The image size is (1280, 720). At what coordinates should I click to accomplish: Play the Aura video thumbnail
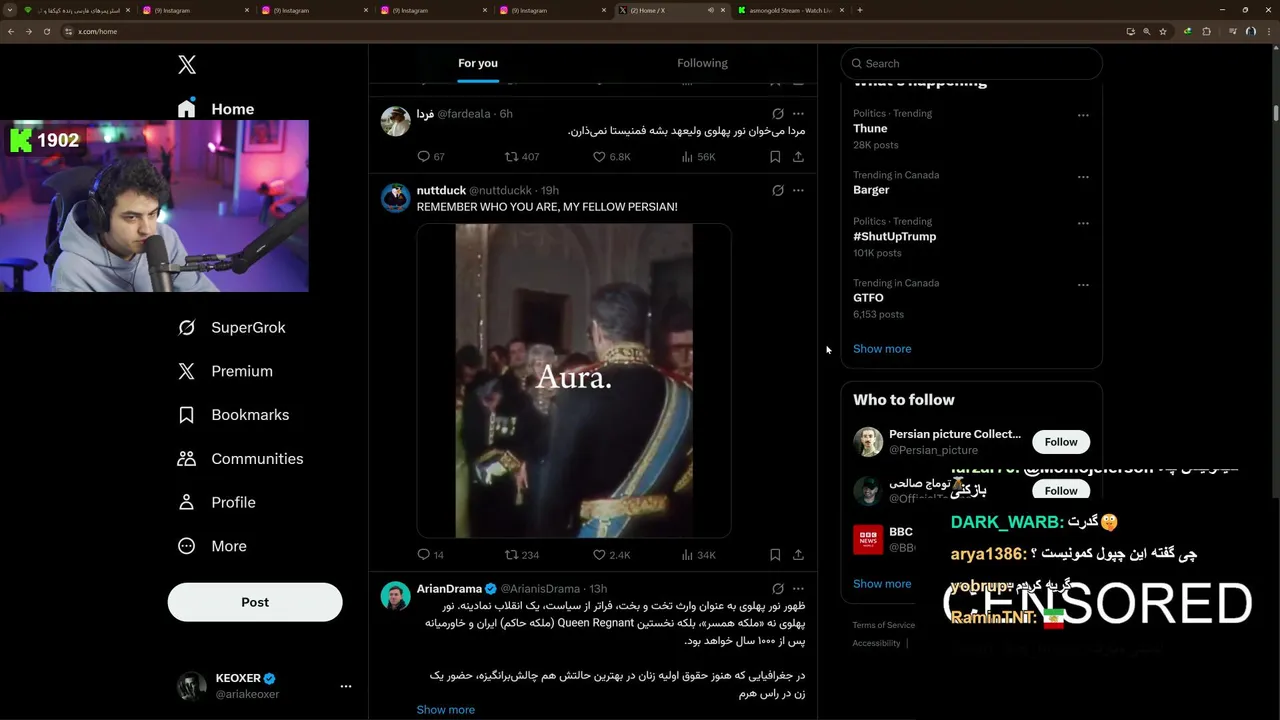574,381
